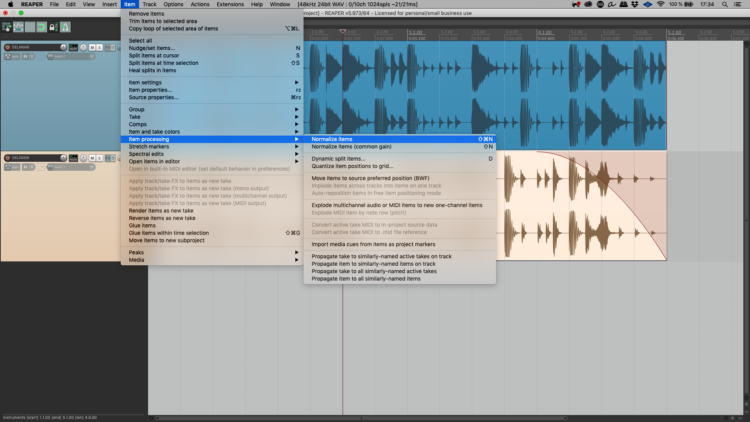Click the route icon on first track

73,47
